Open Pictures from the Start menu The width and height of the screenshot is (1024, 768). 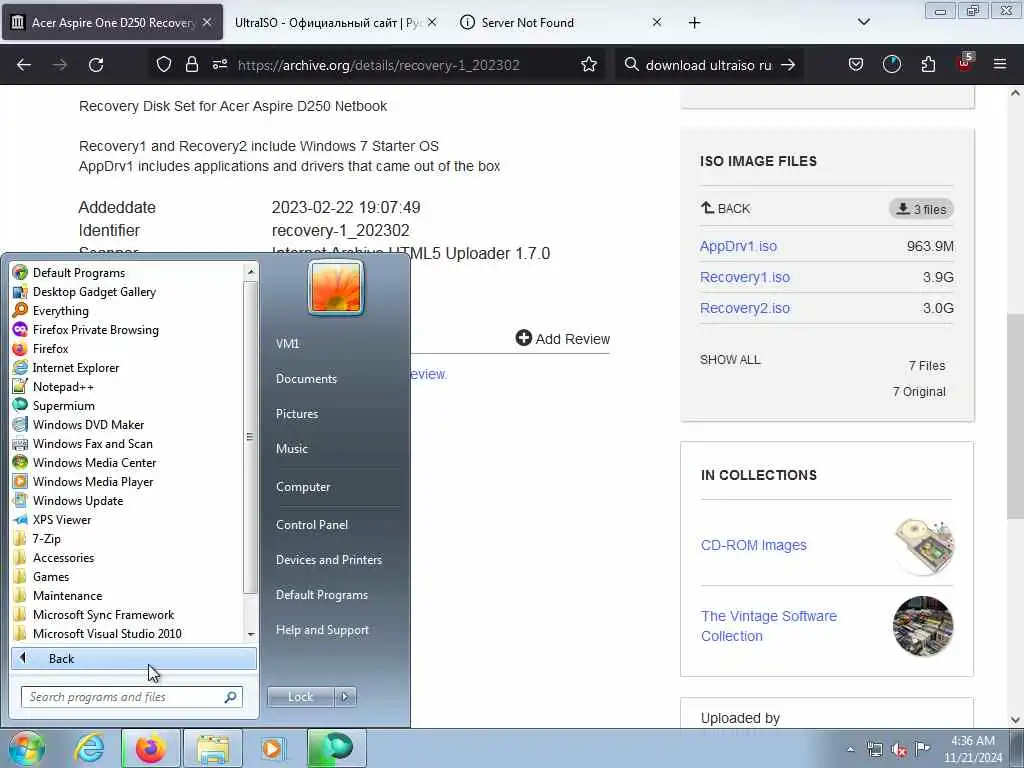(x=296, y=414)
